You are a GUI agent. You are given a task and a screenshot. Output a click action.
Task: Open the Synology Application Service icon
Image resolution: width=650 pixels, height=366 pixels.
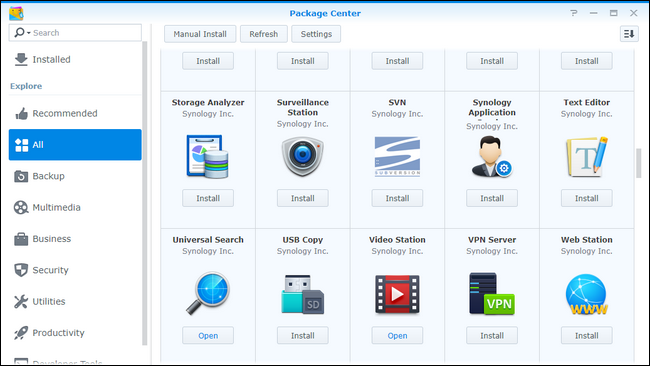click(492, 157)
